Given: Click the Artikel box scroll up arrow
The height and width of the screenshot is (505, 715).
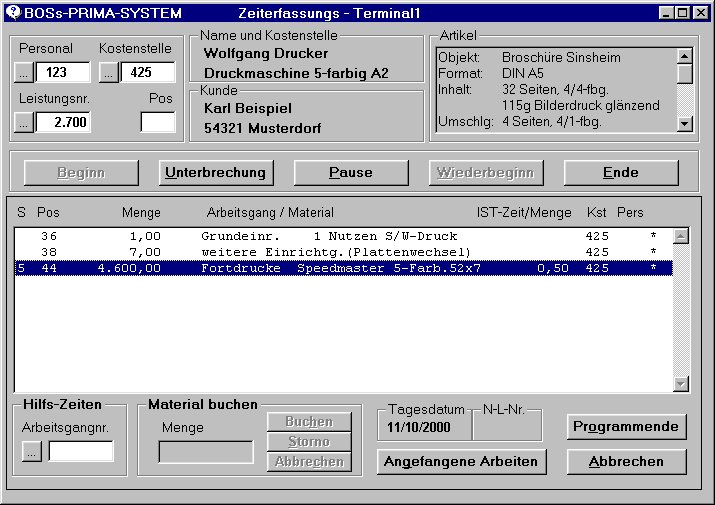Looking at the screenshot, I should click(x=684, y=56).
